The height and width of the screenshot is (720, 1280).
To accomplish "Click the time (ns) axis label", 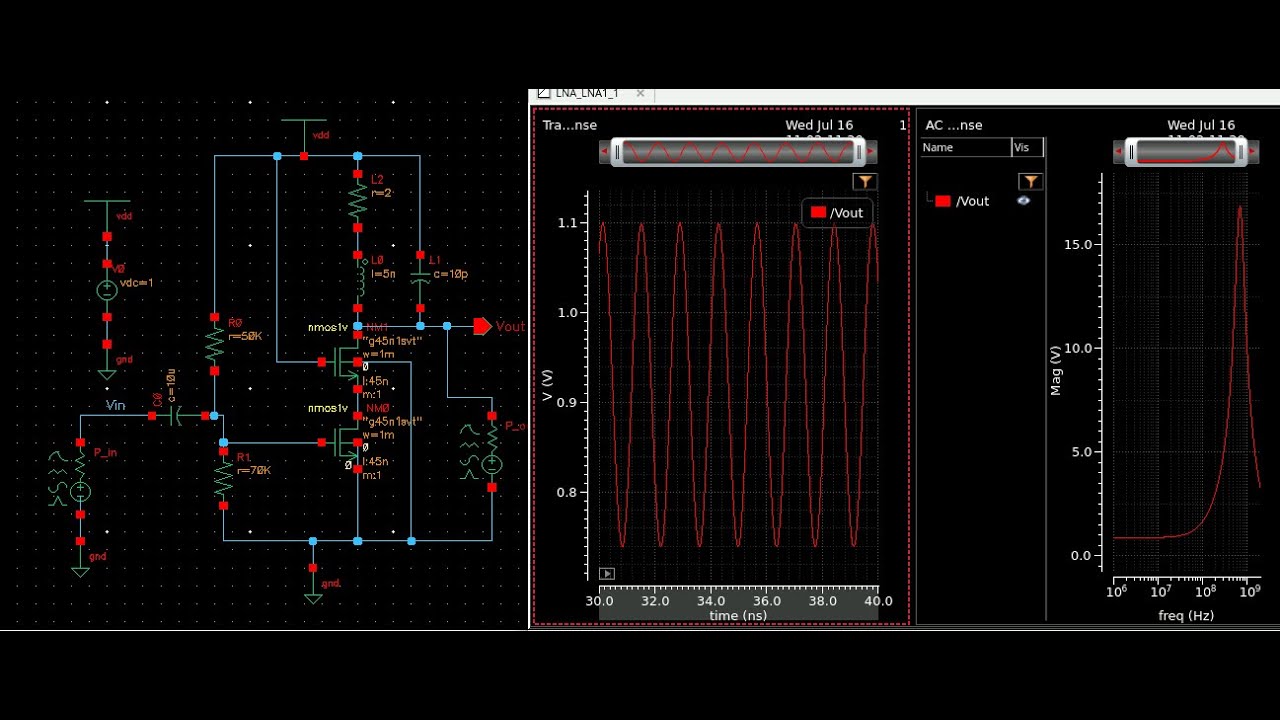I will [737, 615].
